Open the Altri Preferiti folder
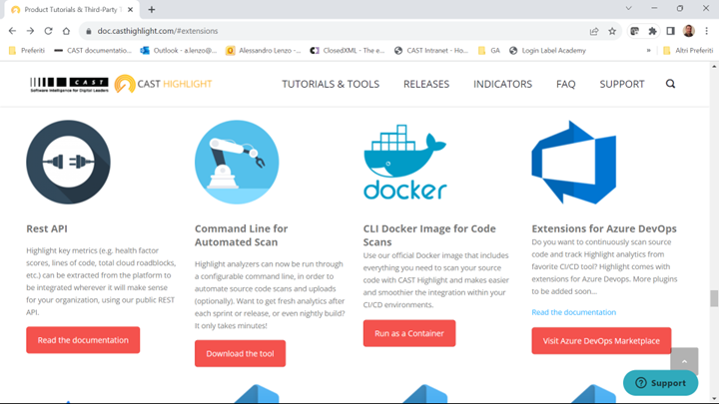719x404 pixels. 688,50
